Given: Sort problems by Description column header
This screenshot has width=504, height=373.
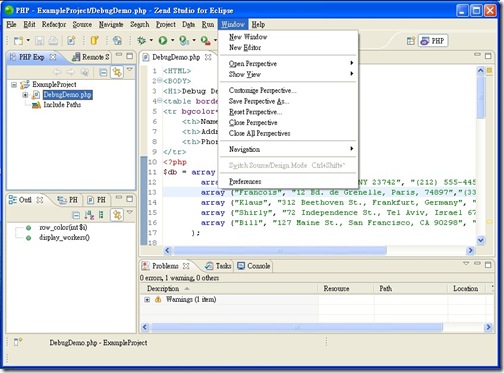Looking at the screenshot, I should tap(229, 289).
